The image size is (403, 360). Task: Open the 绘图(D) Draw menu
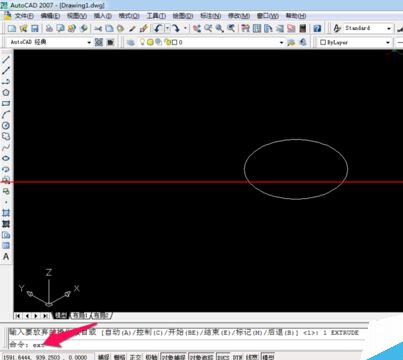[x=183, y=16]
